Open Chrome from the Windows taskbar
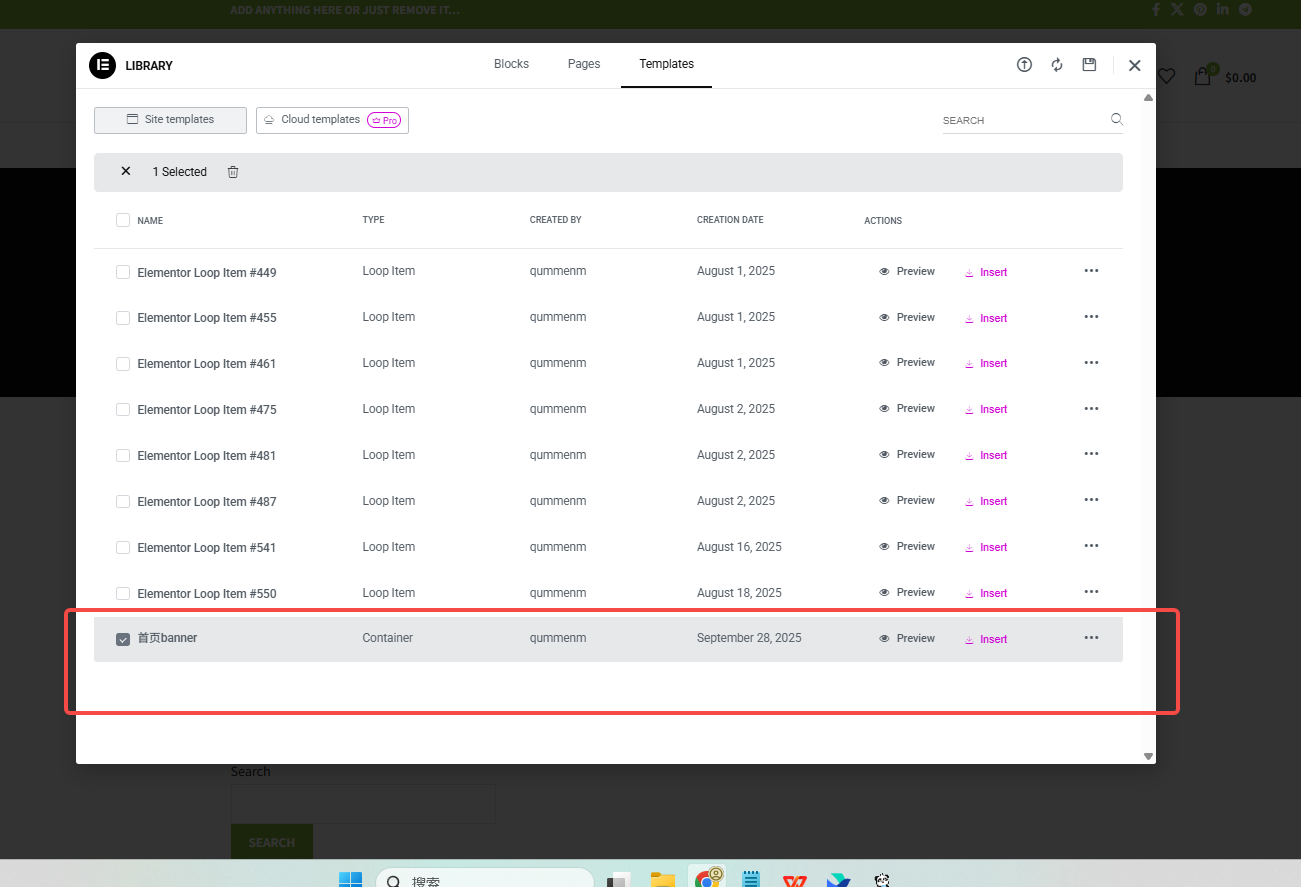Viewport: 1301px width, 887px height. [708, 878]
